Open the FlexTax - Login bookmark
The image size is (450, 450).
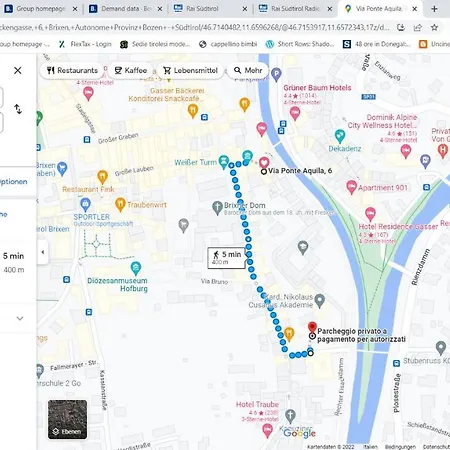pos(85,44)
